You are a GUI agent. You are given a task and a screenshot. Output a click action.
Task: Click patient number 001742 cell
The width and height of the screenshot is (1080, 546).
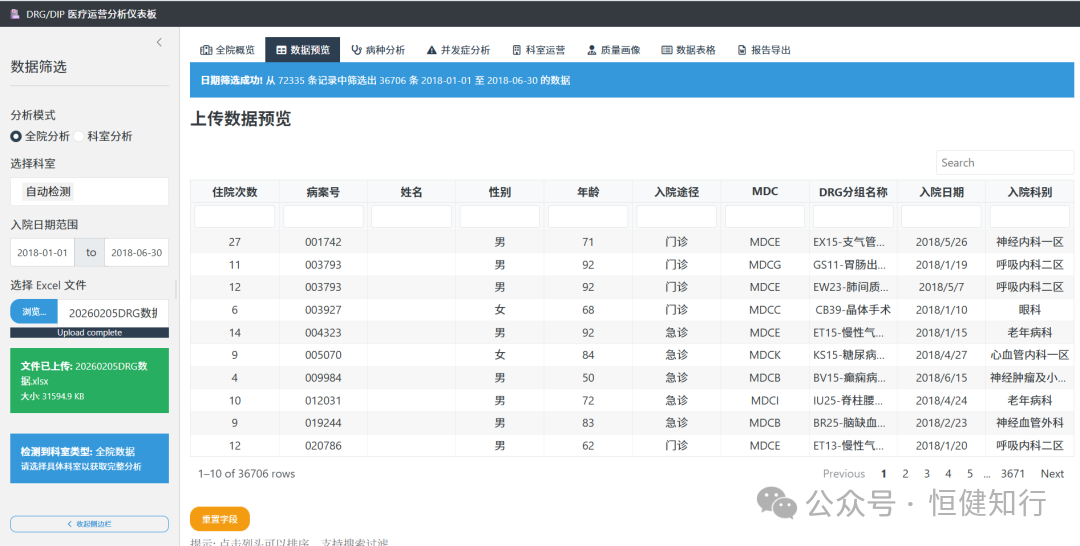click(x=323, y=242)
